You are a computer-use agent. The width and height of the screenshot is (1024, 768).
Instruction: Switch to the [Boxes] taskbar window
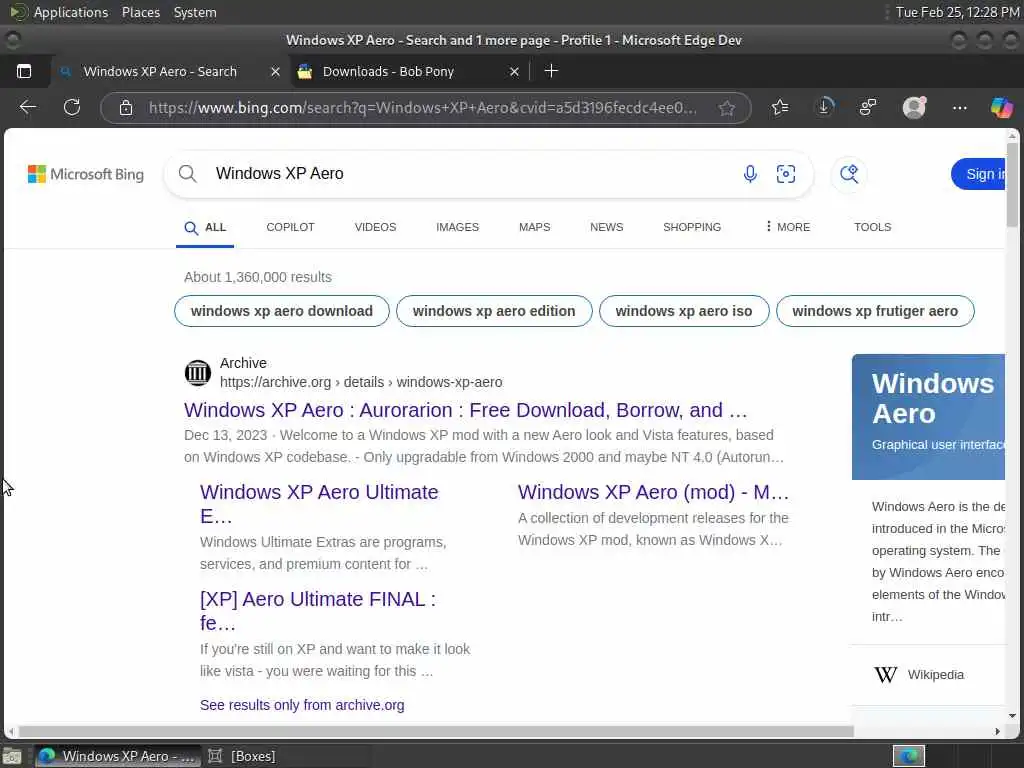coord(242,756)
